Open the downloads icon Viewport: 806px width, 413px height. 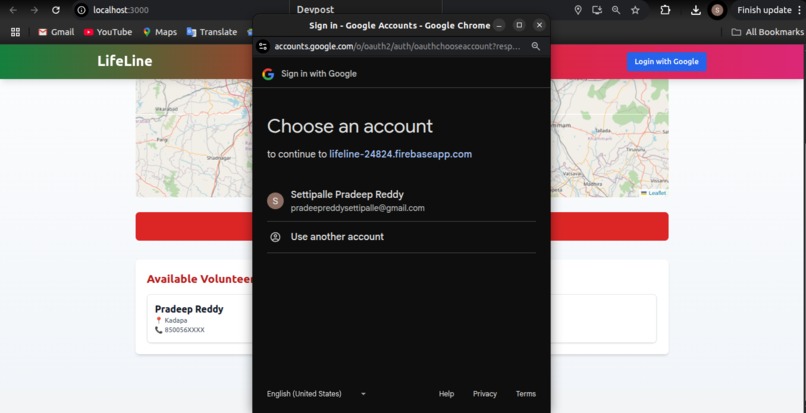[695, 10]
